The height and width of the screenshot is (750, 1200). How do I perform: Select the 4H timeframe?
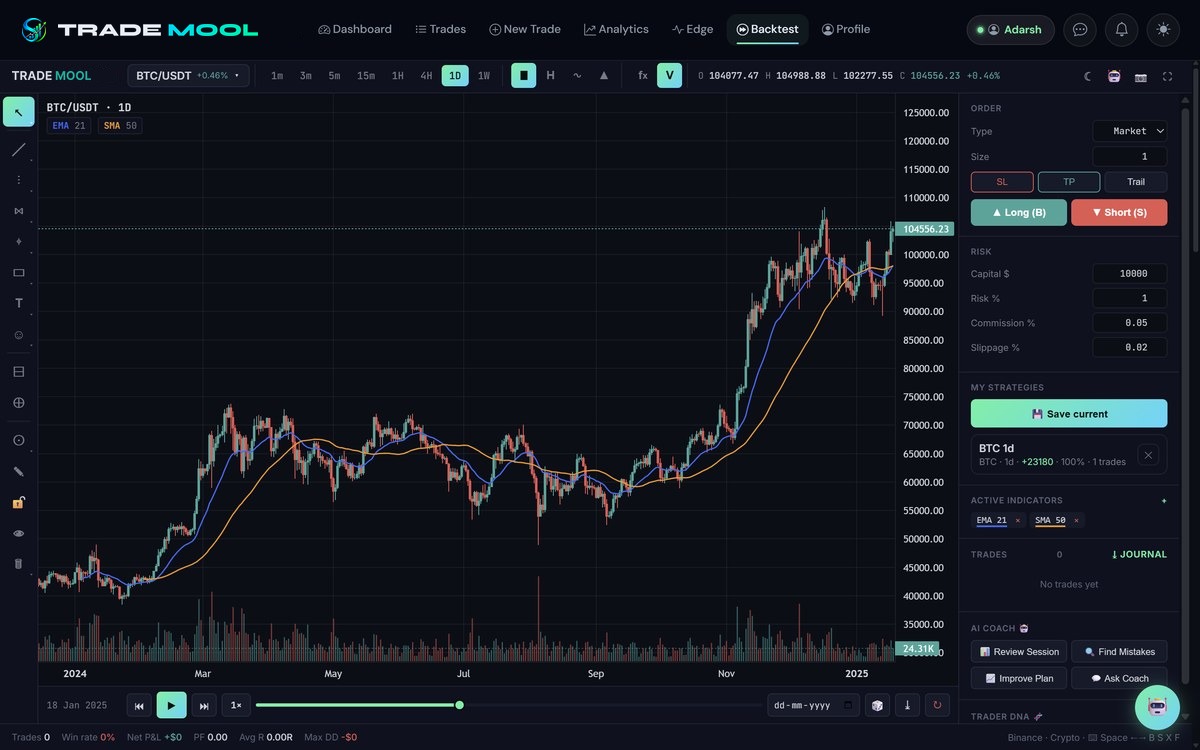tap(426, 75)
